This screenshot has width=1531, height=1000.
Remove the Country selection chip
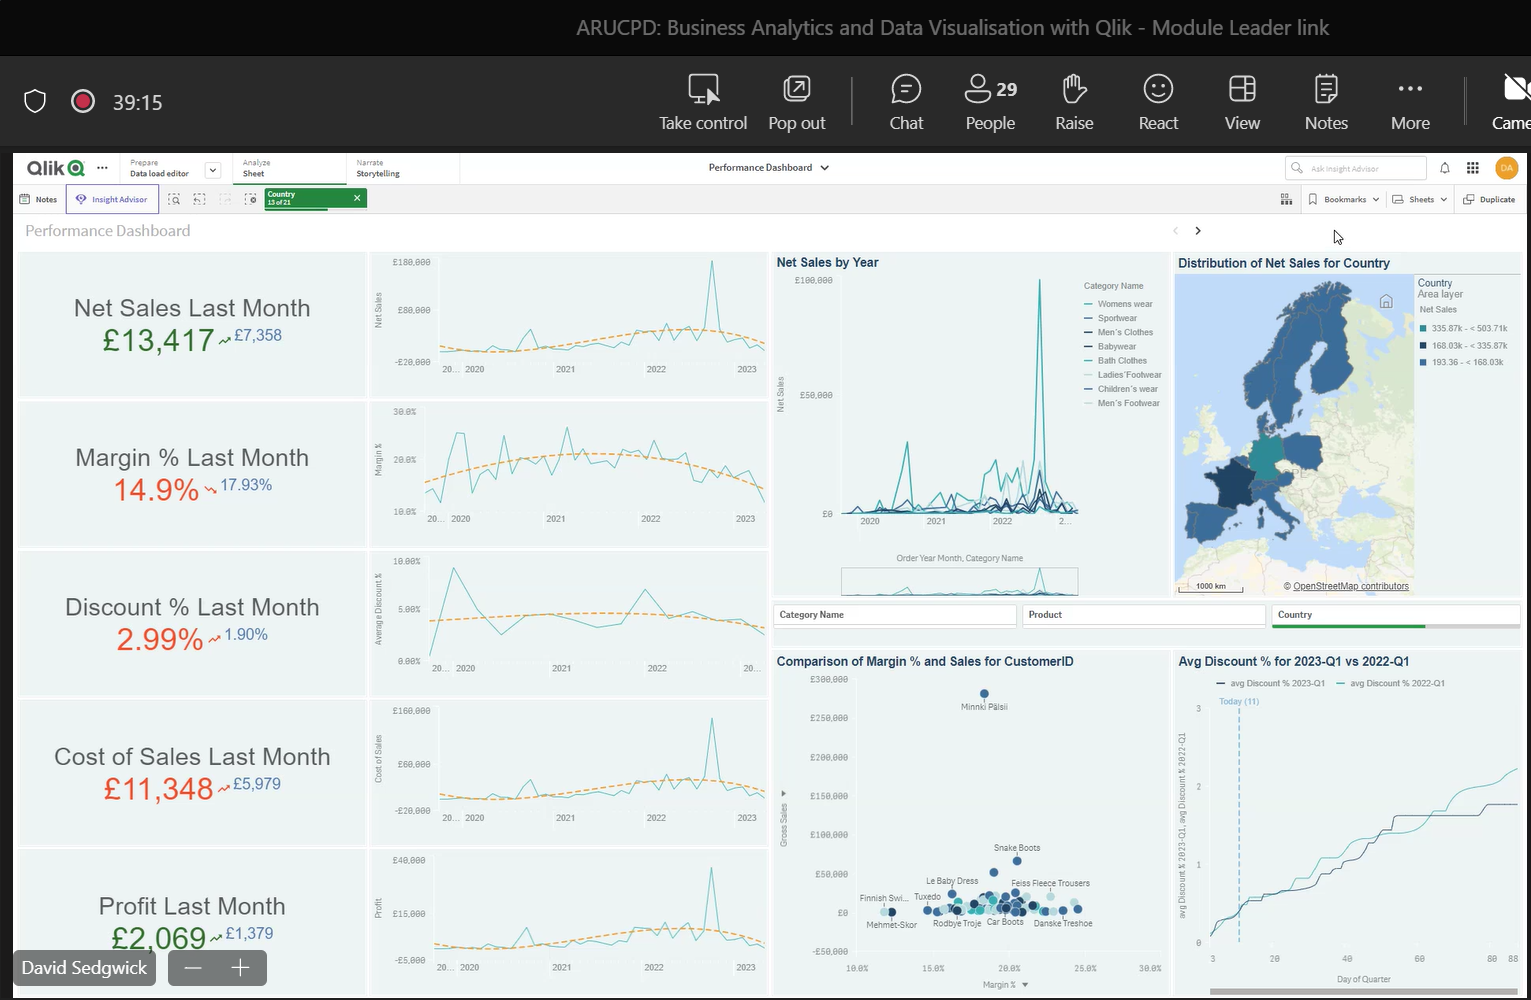coord(357,199)
